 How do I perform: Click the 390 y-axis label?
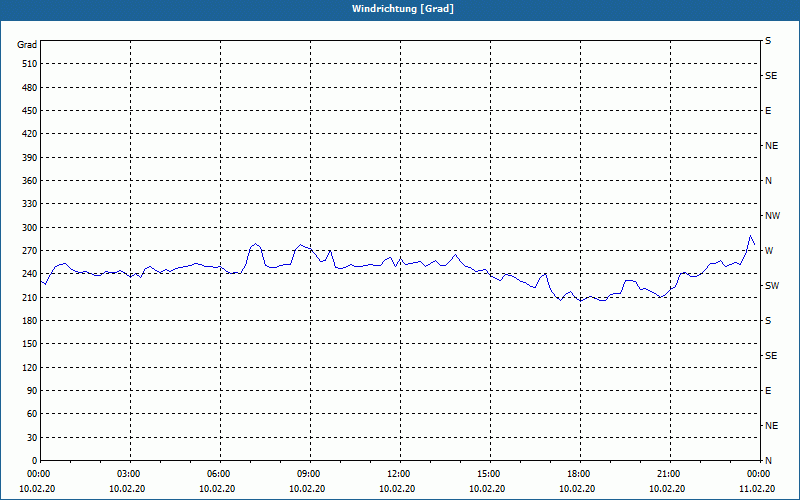pyautogui.click(x=29, y=158)
